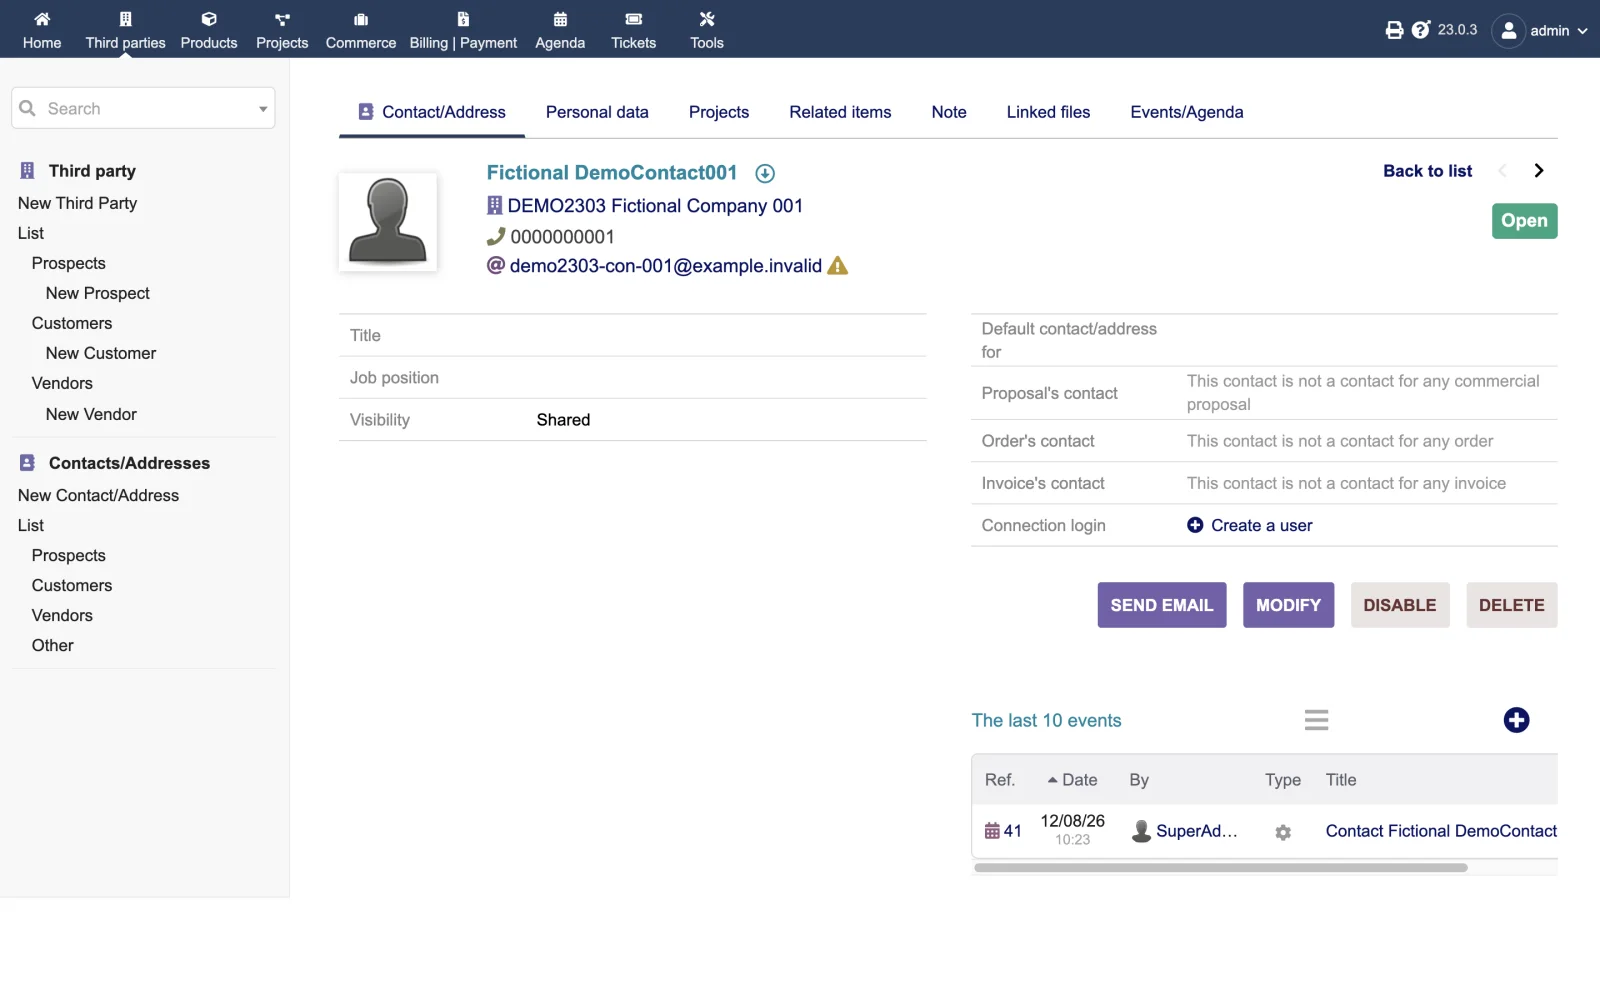Screen dimensions: 1600x1000
Task: Click New Vendor in sidebar
Action: pyautogui.click(x=91, y=414)
